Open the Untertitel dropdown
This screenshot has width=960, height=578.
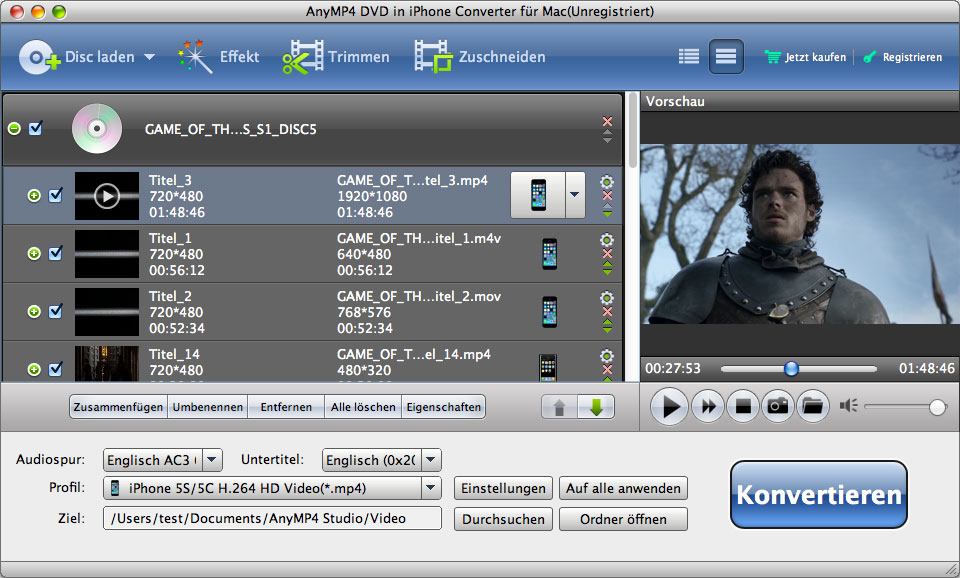431,460
